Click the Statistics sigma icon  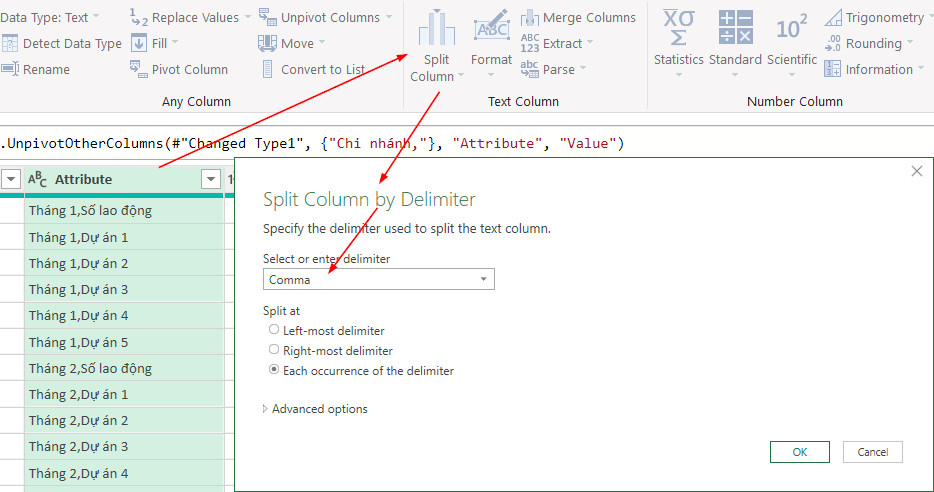click(678, 27)
